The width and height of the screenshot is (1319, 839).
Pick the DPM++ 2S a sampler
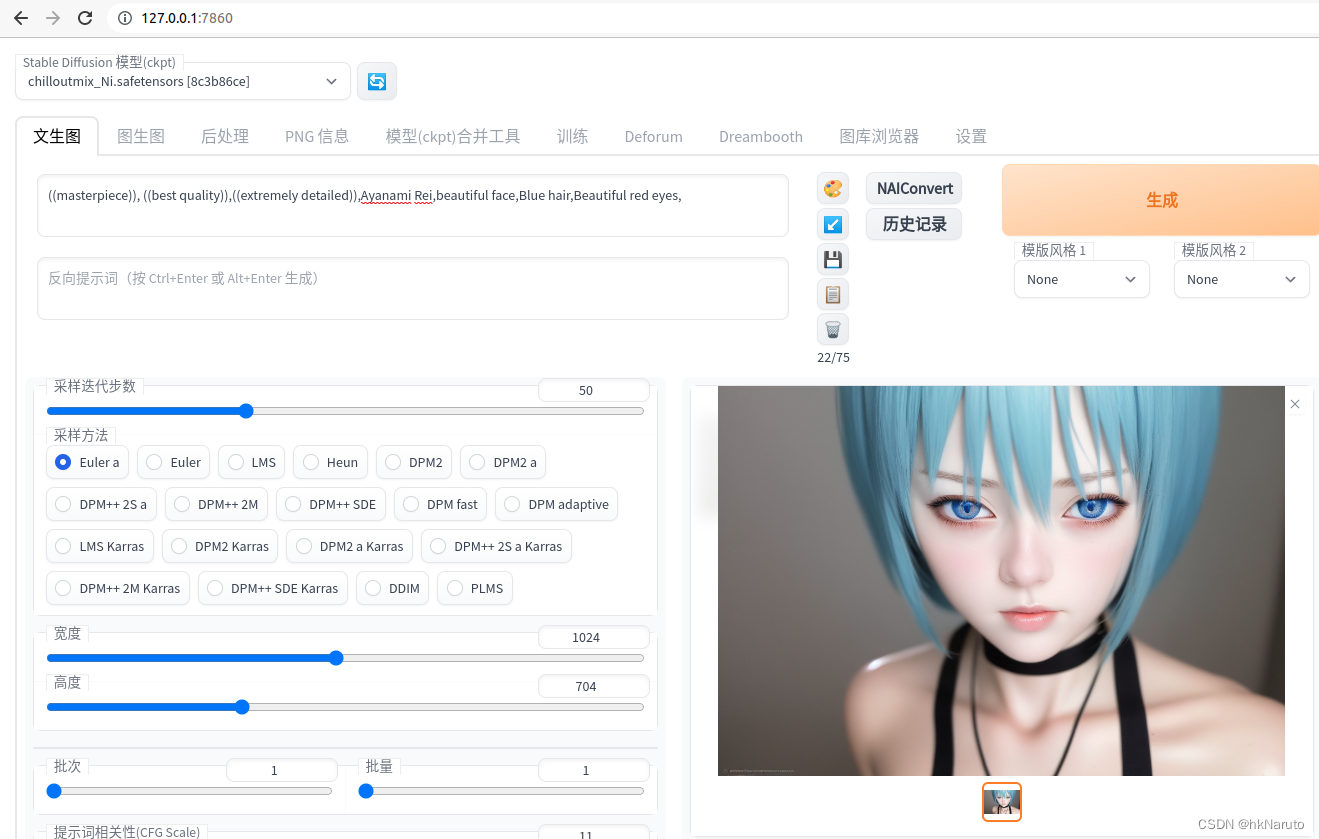(101, 504)
